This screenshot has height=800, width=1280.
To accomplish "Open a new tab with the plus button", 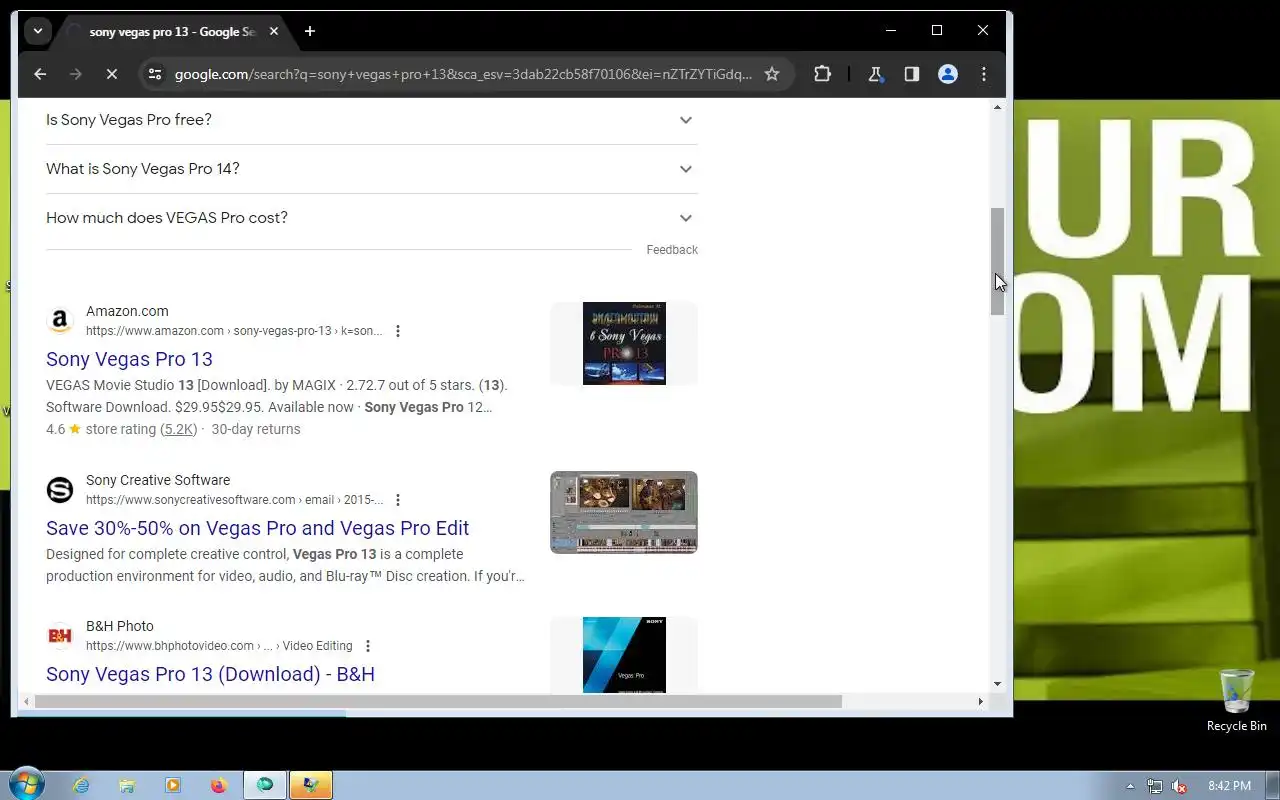I will tap(310, 31).
